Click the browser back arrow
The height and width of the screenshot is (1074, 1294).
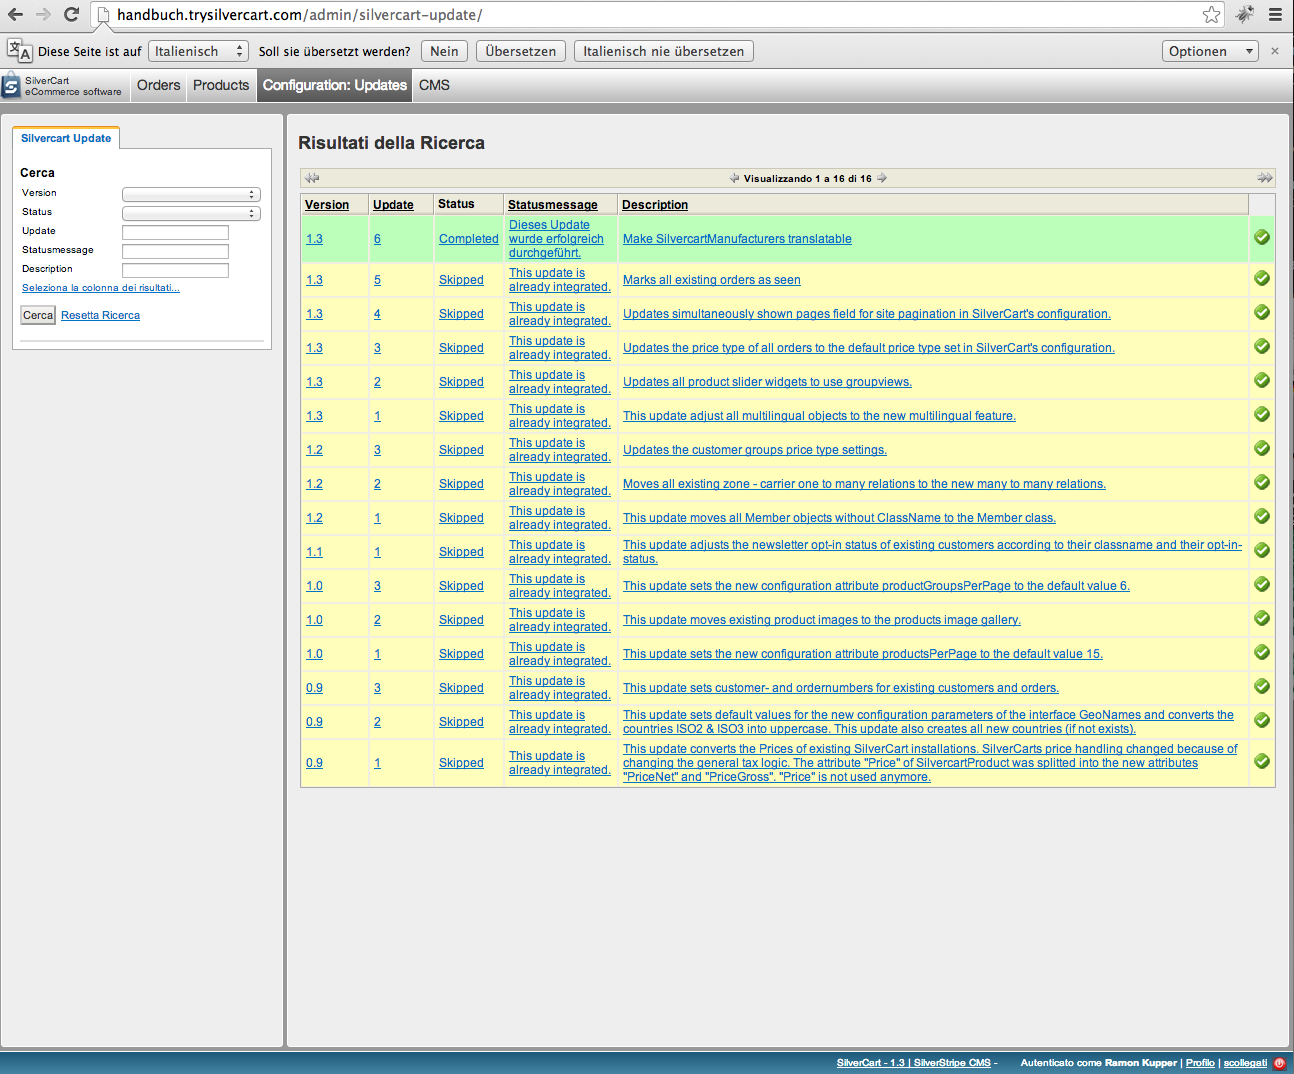click(x=15, y=15)
